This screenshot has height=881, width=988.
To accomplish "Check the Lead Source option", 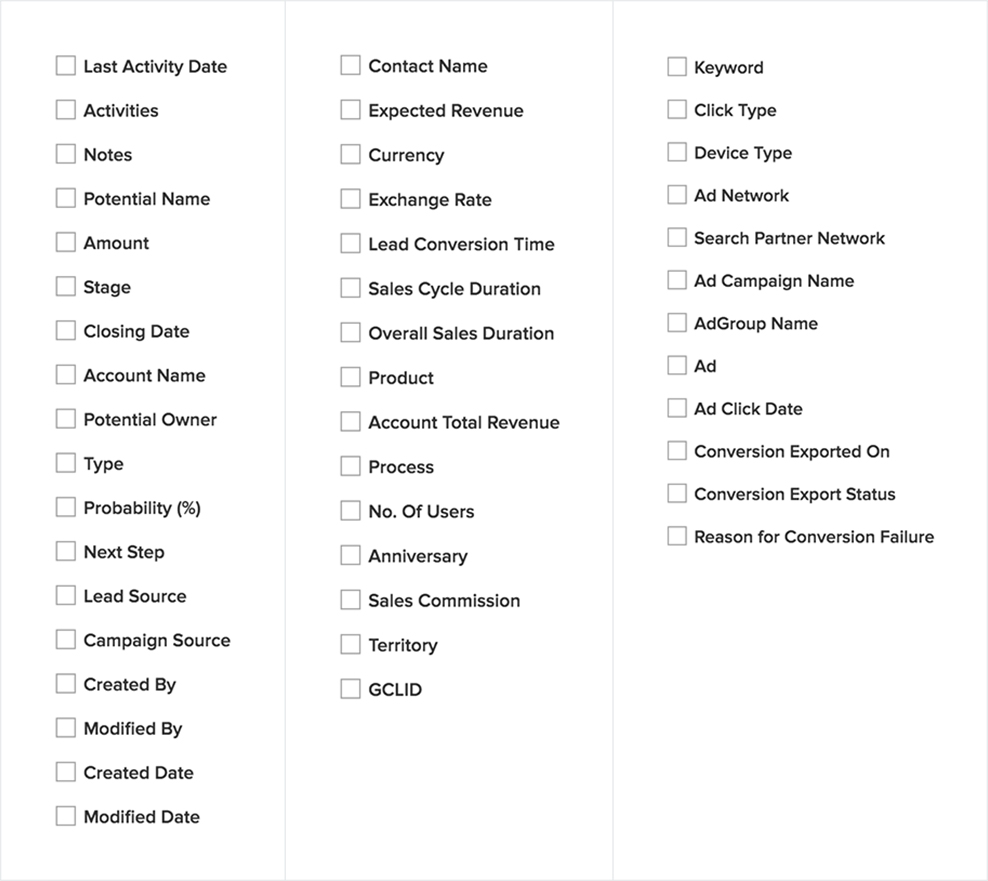I will pyautogui.click(x=66, y=595).
